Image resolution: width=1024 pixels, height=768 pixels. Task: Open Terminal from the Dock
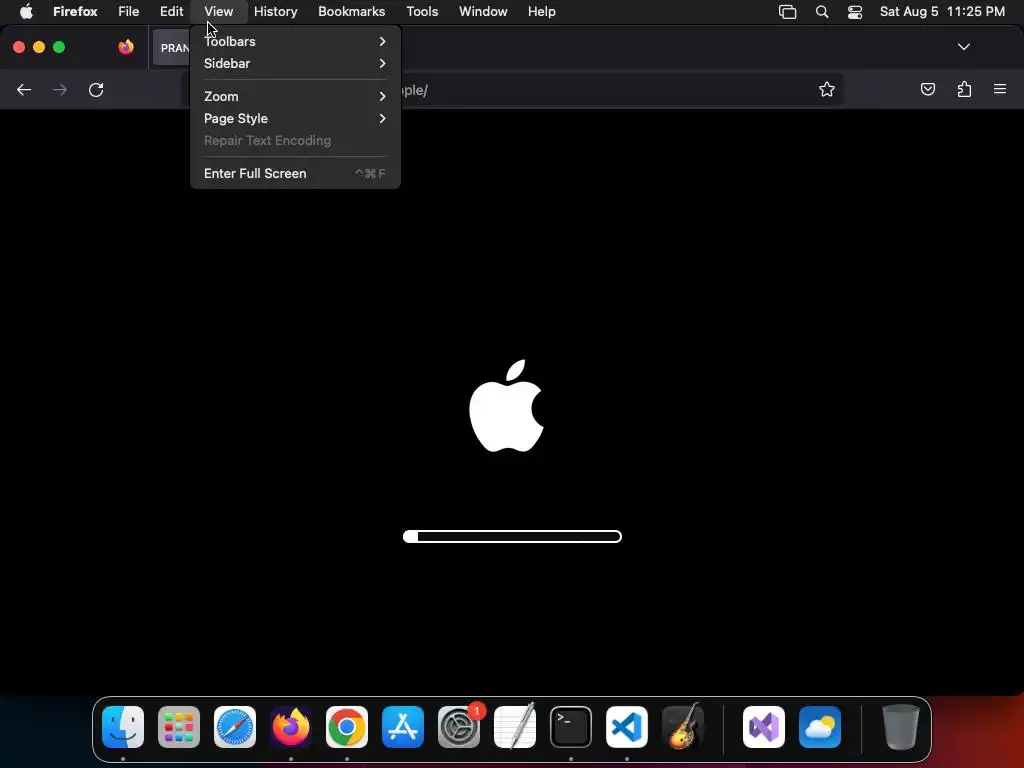point(571,727)
